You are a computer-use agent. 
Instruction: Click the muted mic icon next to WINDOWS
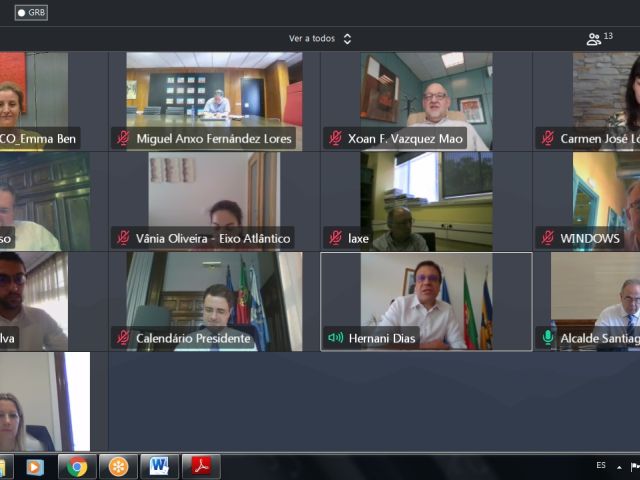point(548,238)
